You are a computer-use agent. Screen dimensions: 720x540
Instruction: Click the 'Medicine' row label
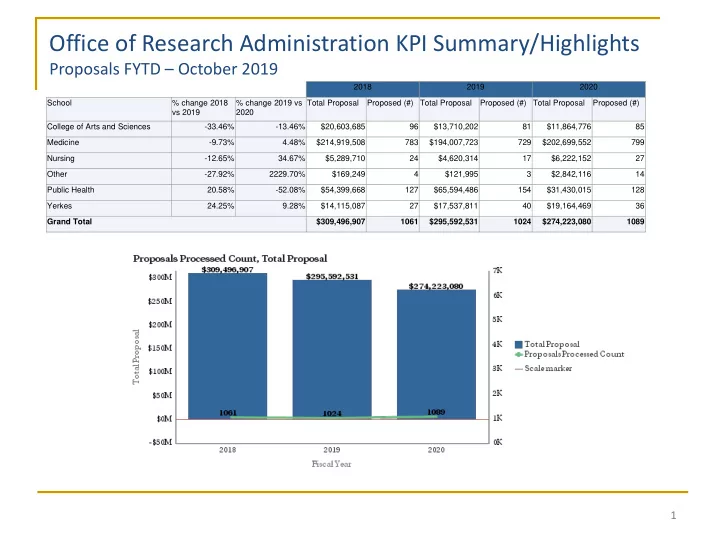(108, 143)
